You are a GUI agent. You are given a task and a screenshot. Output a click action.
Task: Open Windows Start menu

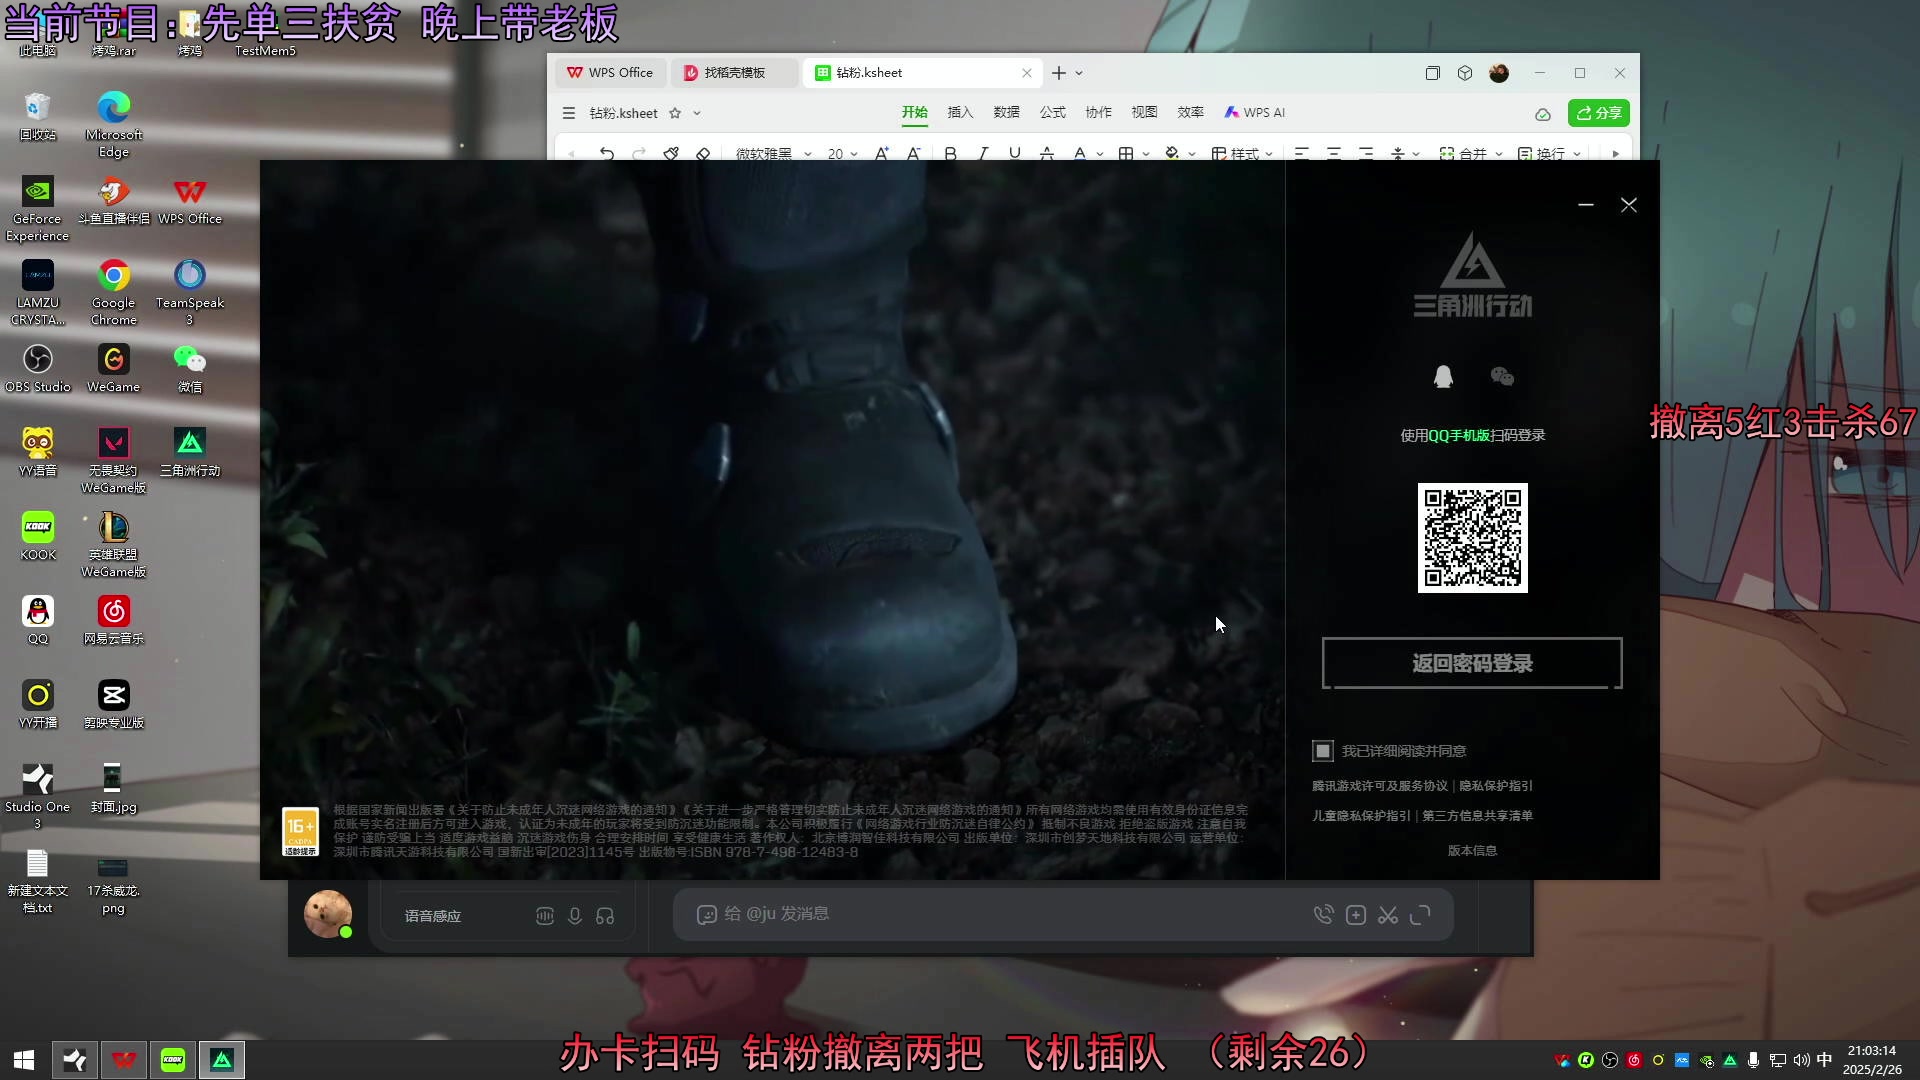tap(24, 1060)
